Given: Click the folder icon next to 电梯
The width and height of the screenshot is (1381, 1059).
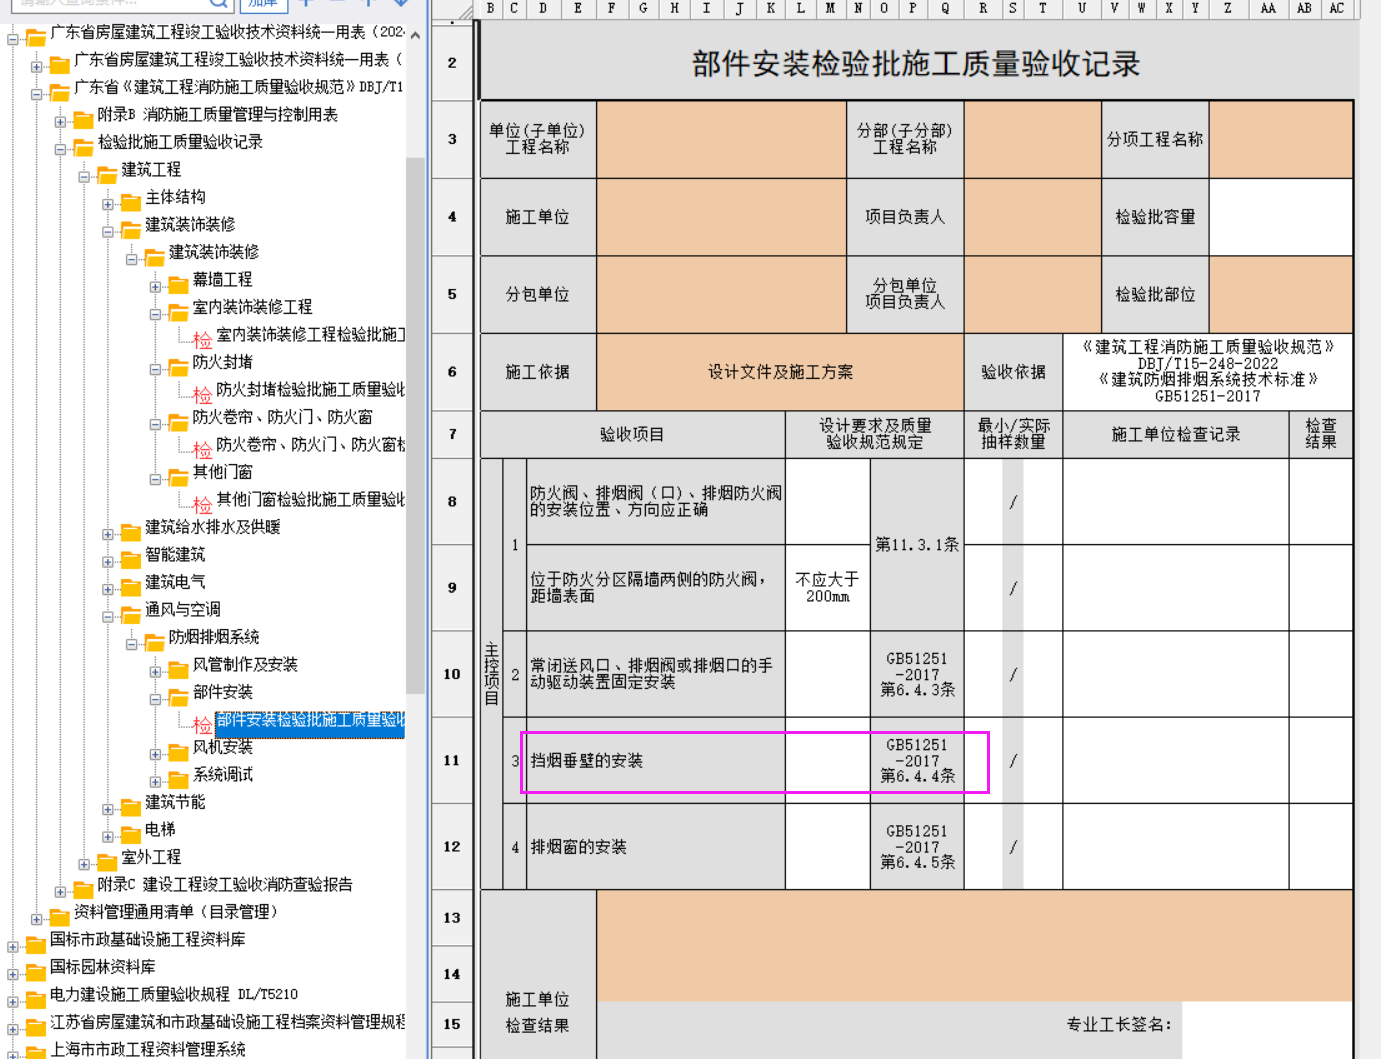Looking at the screenshot, I should point(131,833).
